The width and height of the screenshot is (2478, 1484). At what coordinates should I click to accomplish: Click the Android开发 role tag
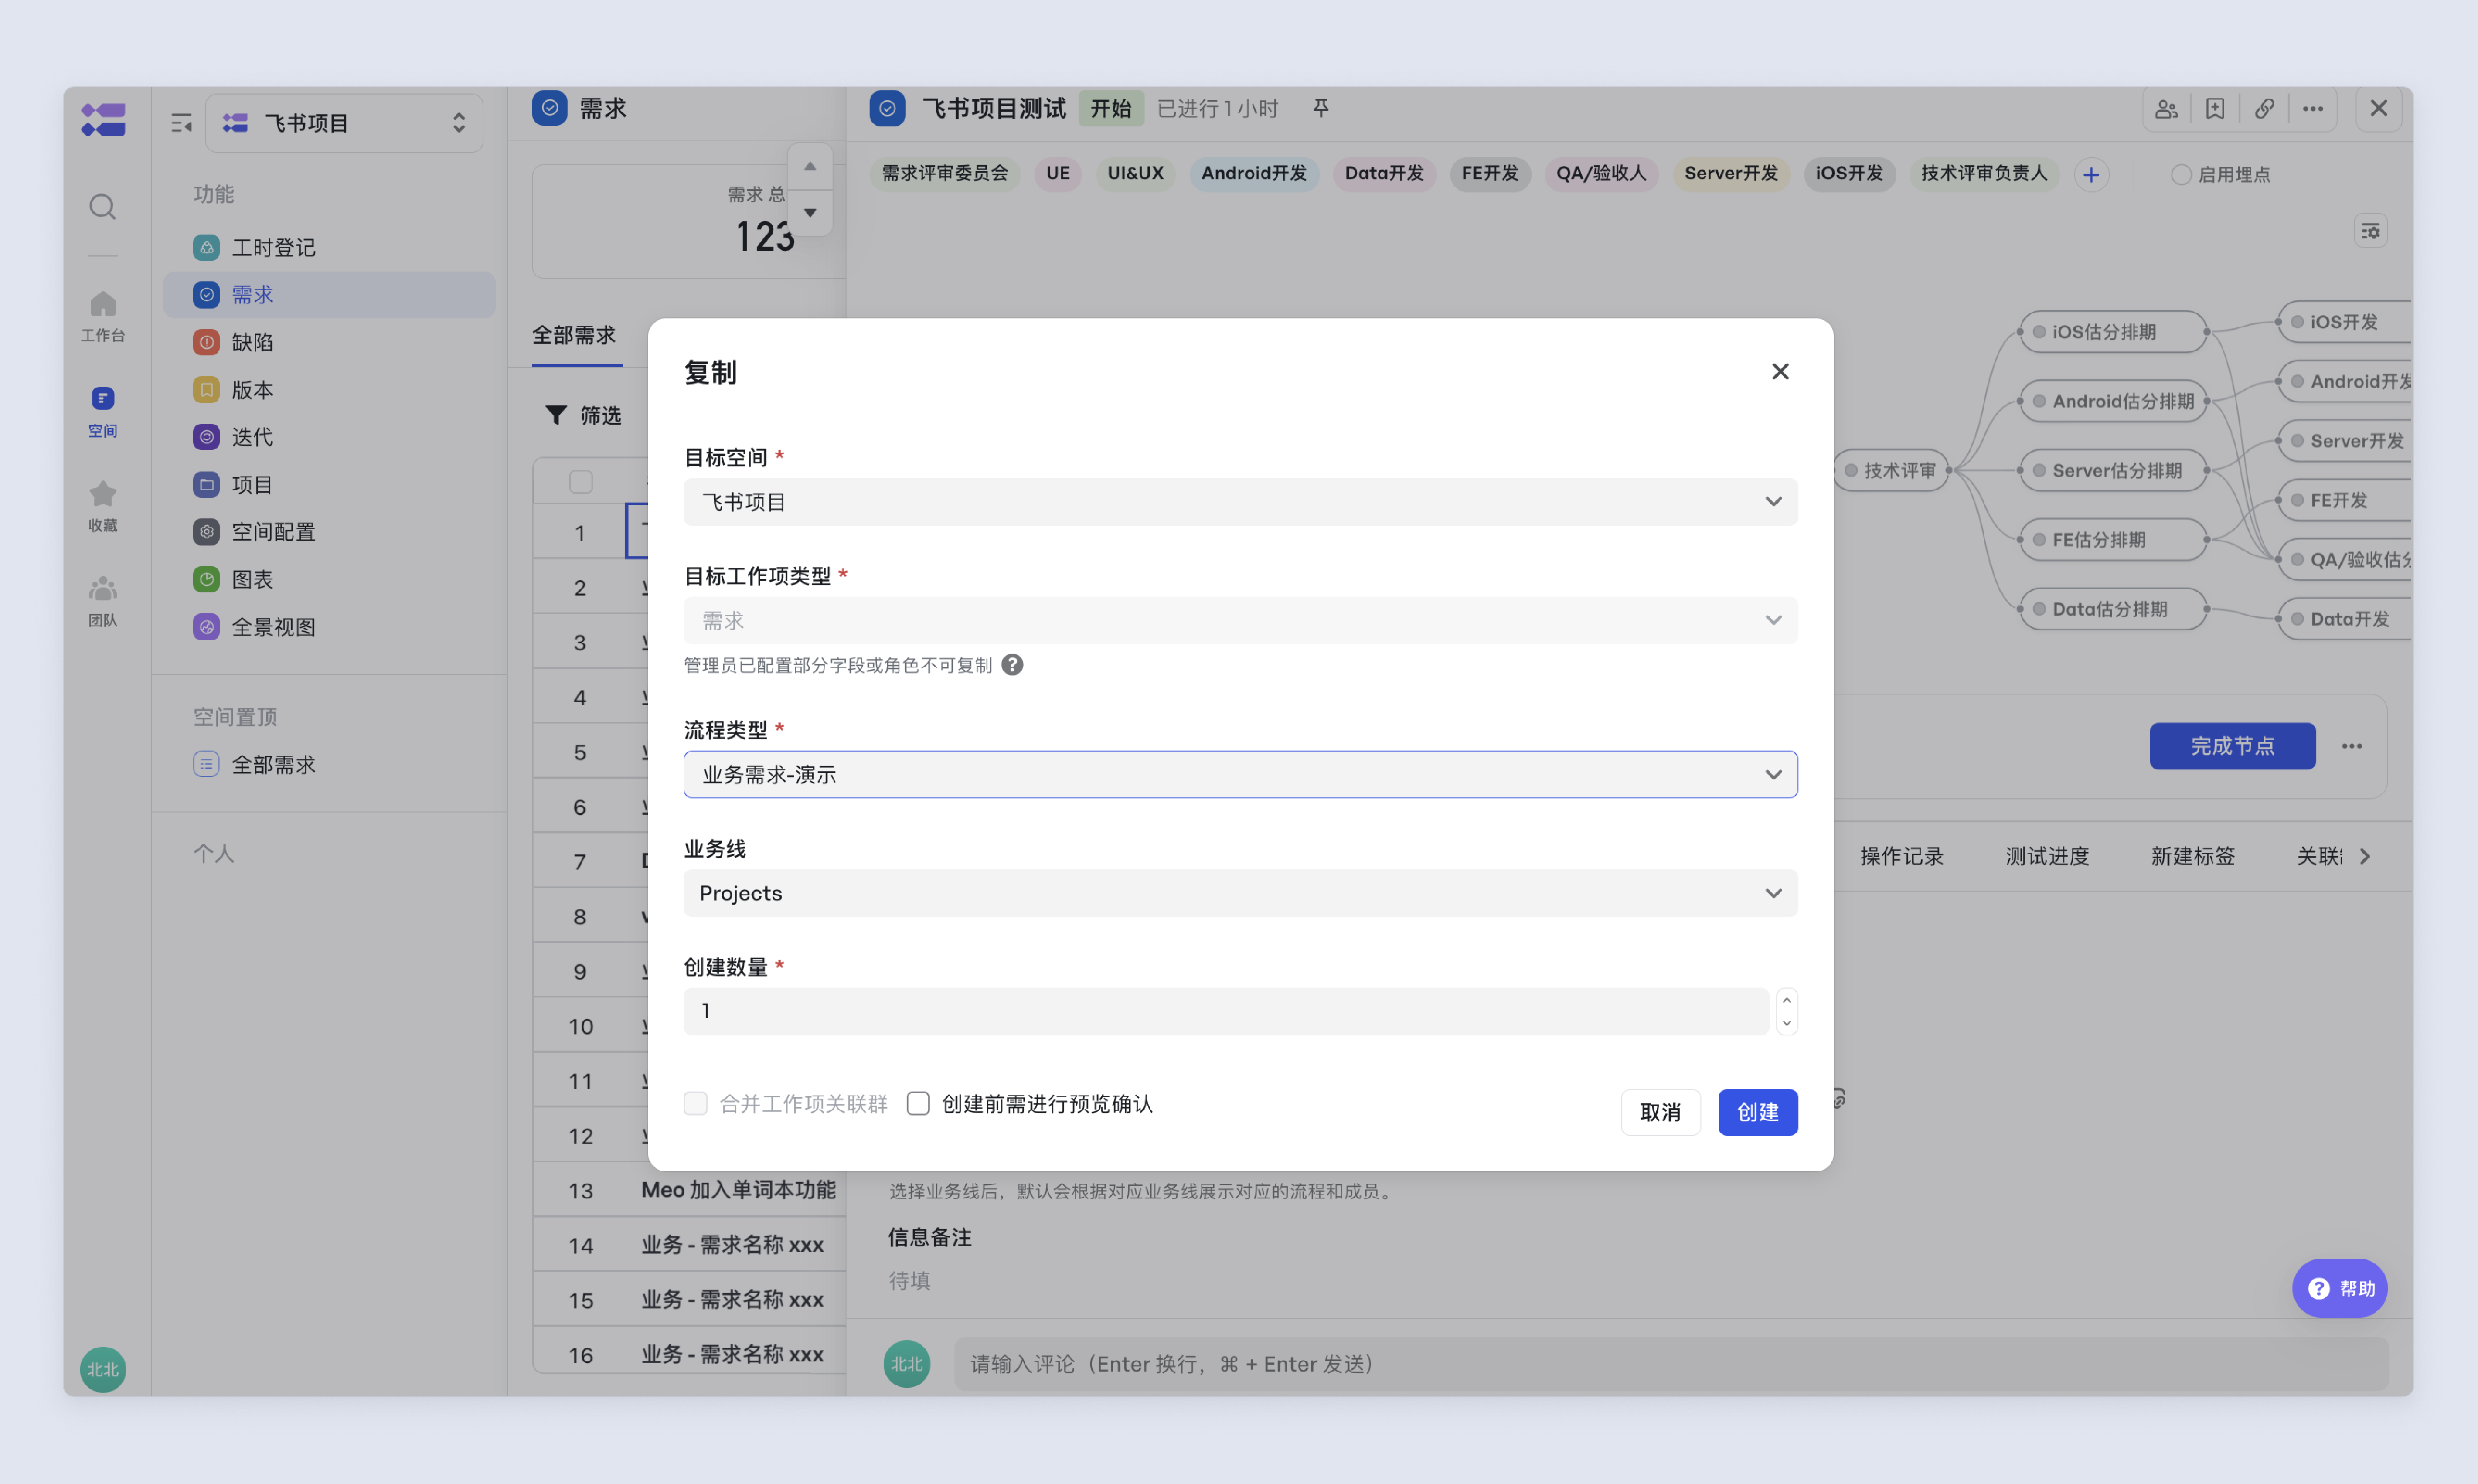pos(1253,174)
